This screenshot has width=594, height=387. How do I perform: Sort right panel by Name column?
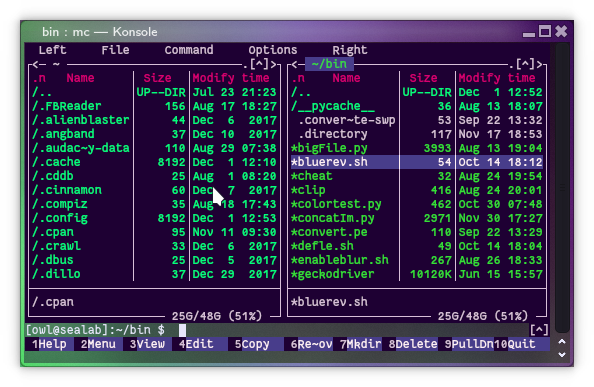[x=346, y=78]
